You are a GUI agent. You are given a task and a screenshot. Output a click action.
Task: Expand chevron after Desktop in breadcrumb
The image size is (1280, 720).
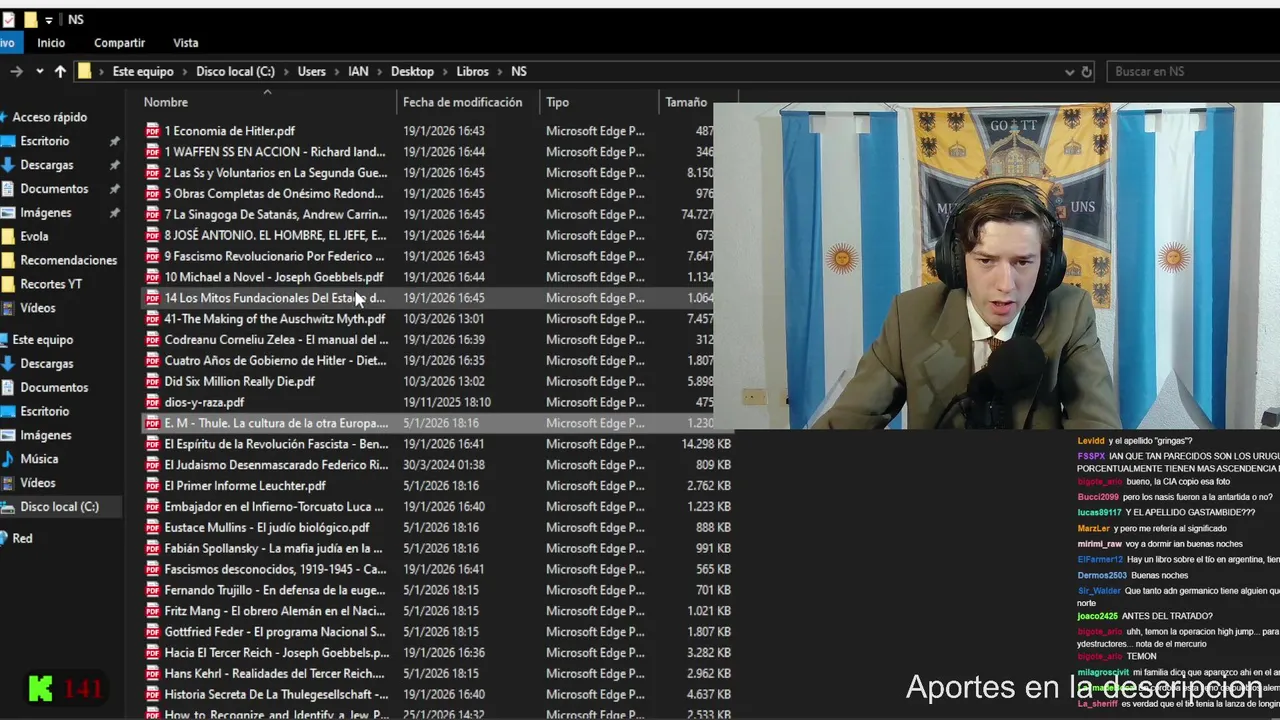coord(445,72)
